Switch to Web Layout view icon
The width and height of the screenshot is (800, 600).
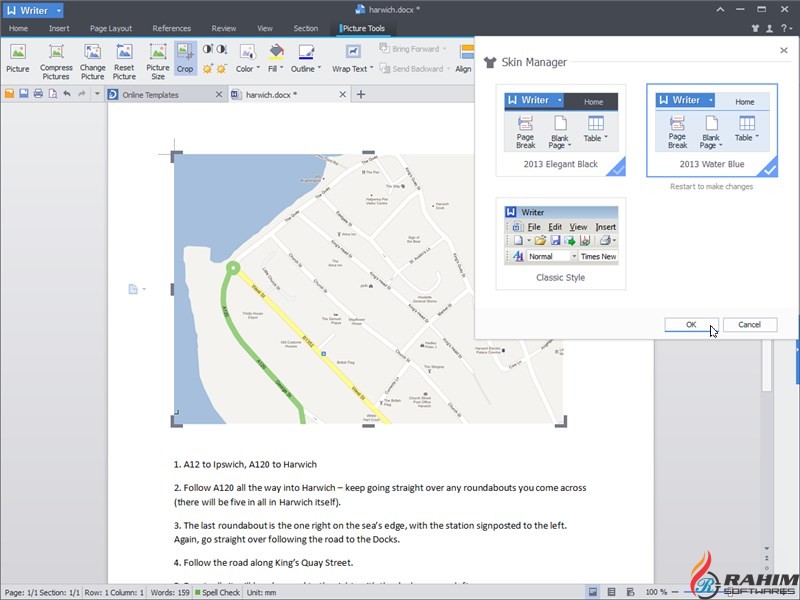(630, 592)
